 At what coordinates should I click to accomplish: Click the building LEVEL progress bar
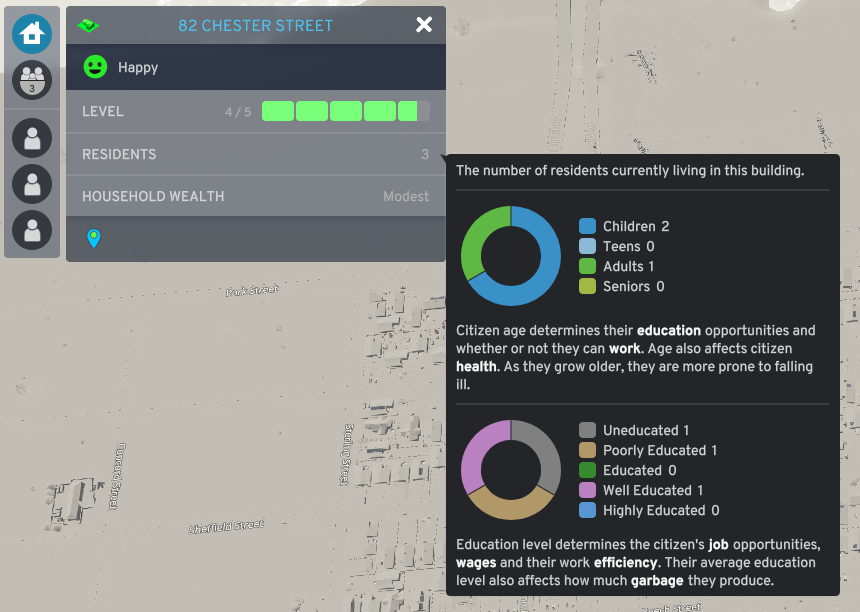pos(343,111)
